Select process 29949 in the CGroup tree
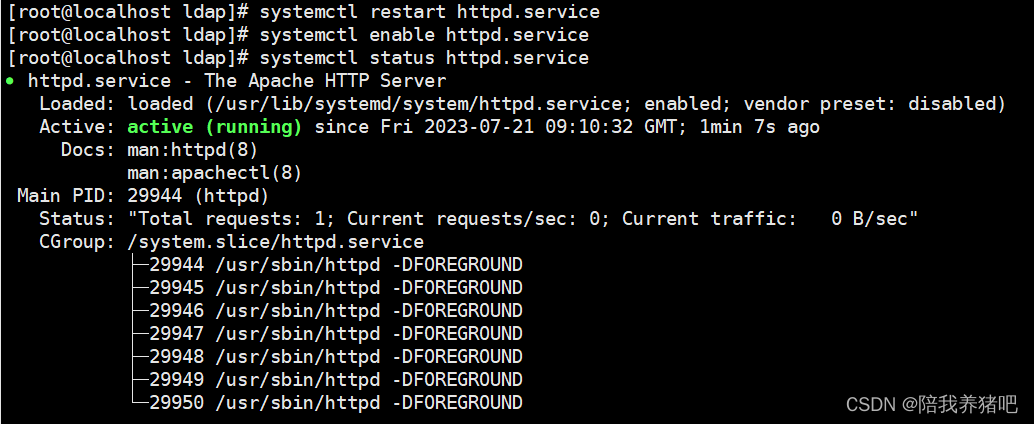Screen dimensions: 1034x424 coord(336,380)
